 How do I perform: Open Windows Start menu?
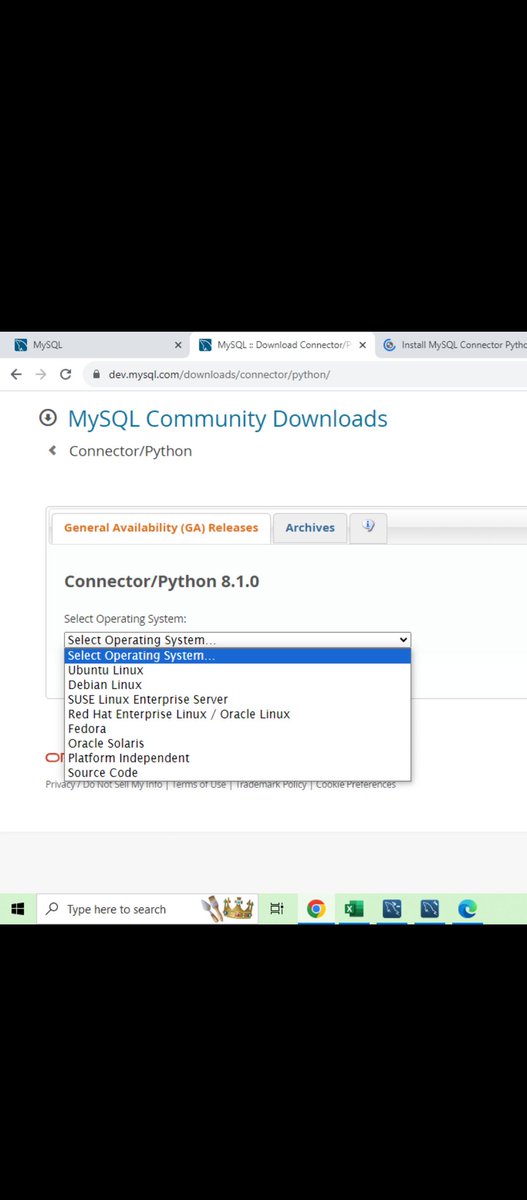pyautogui.click(x=17, y=909)
